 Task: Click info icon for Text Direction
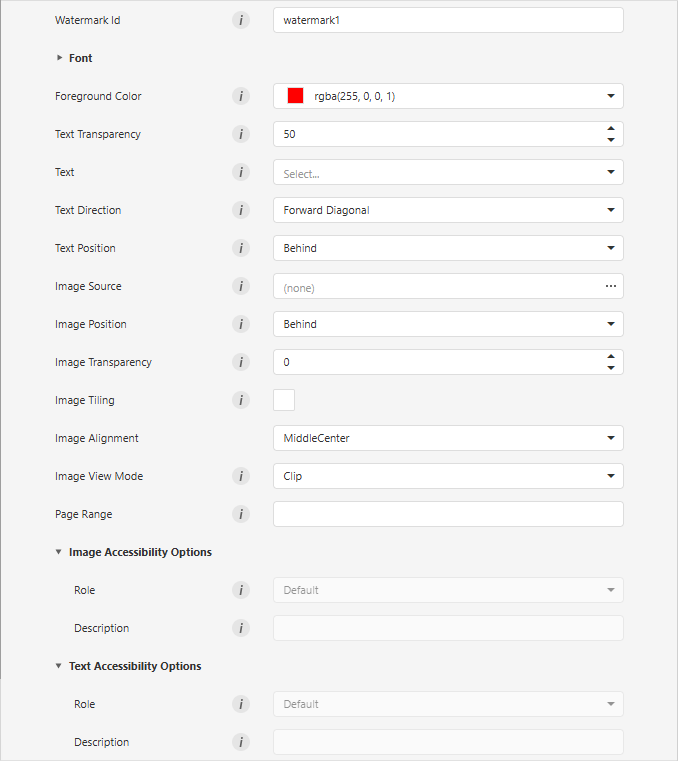[241, 210]
